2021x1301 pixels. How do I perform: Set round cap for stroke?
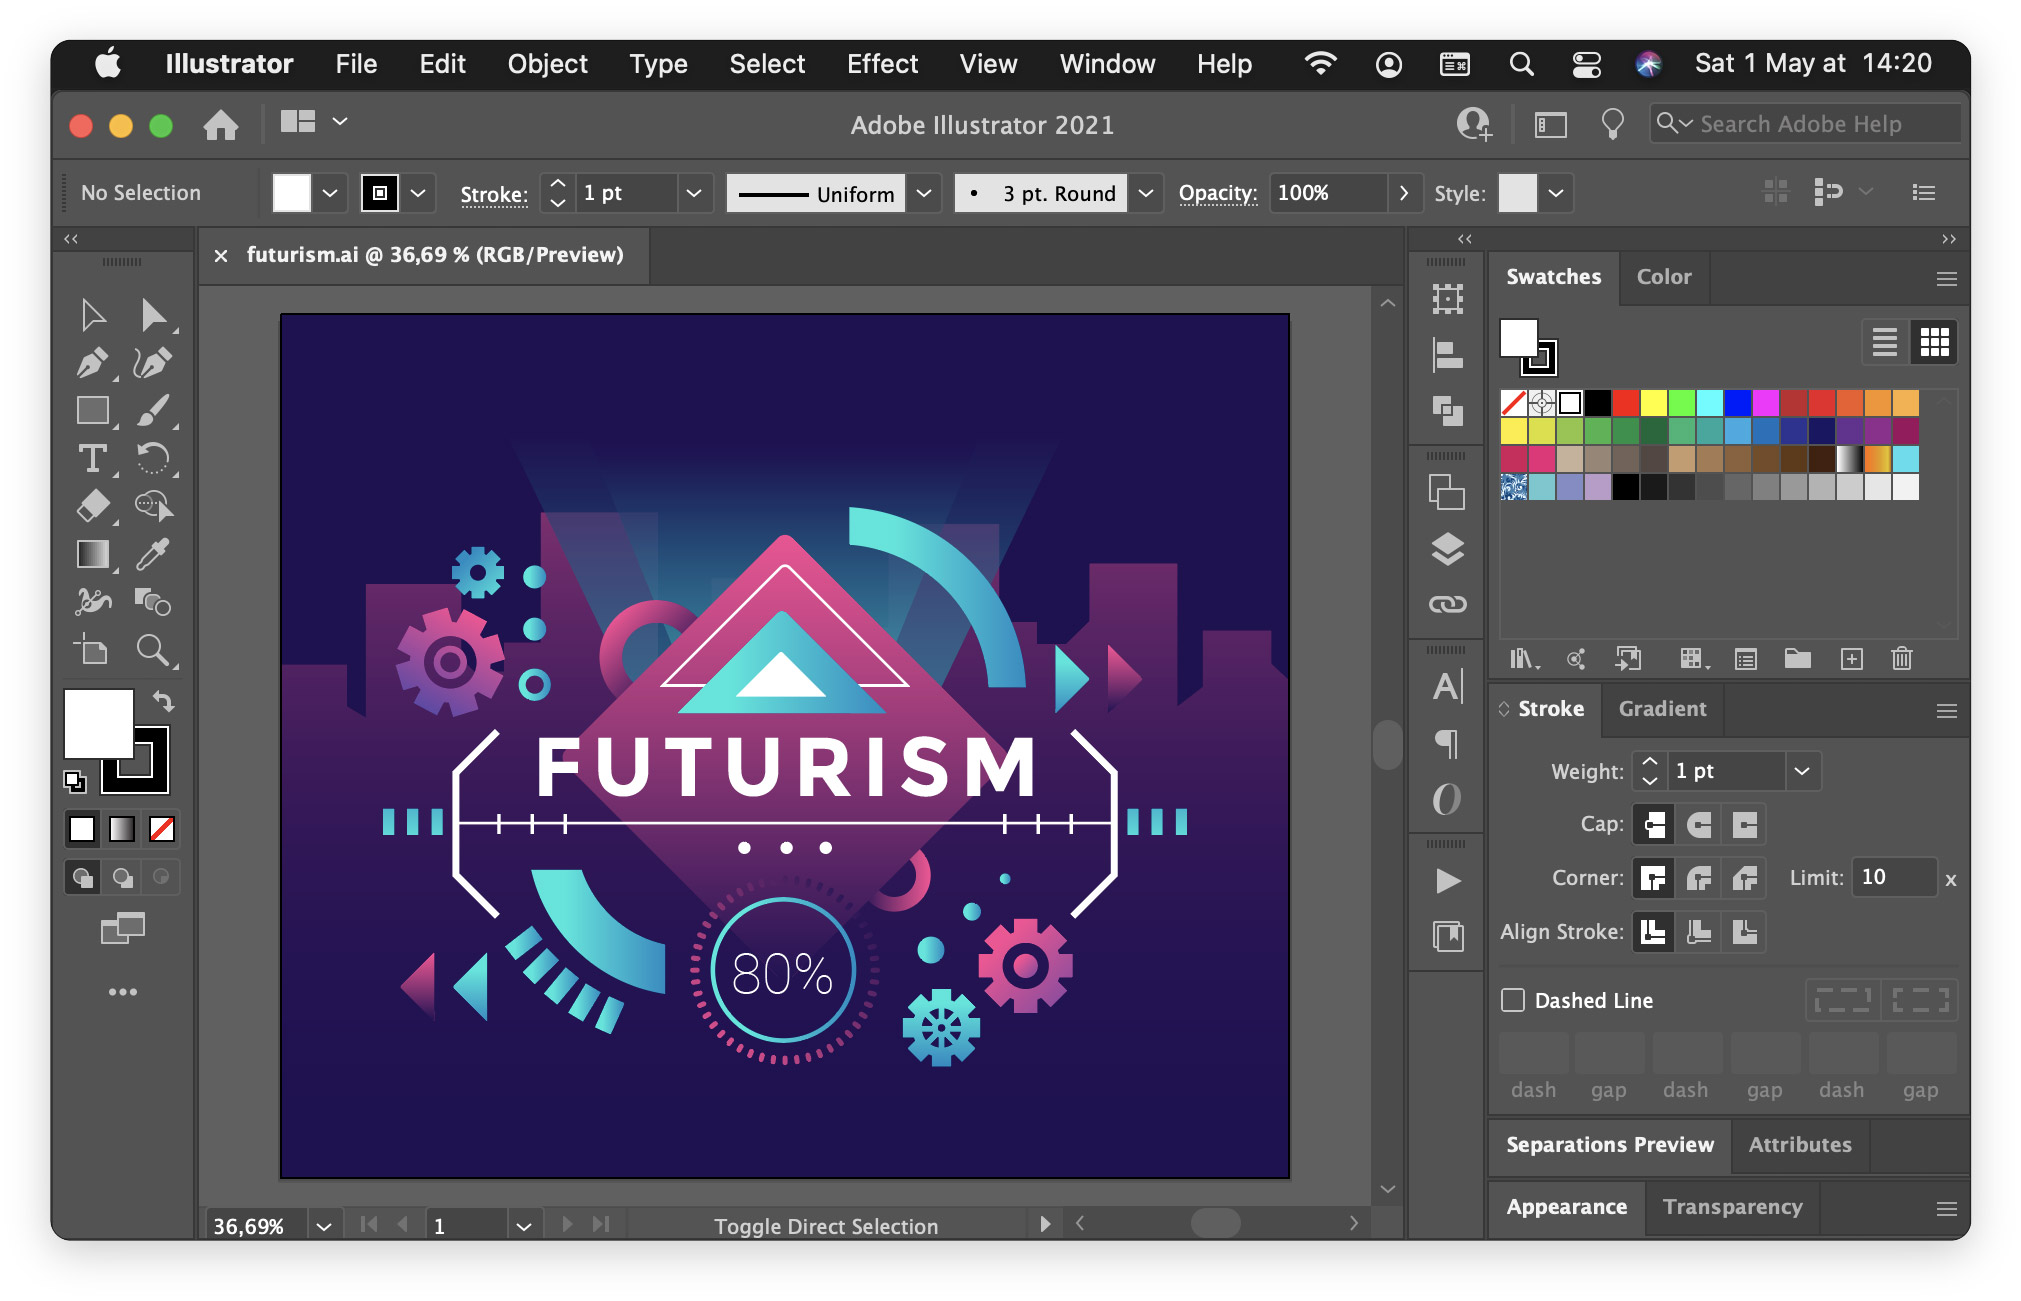tap(1699, 825)
